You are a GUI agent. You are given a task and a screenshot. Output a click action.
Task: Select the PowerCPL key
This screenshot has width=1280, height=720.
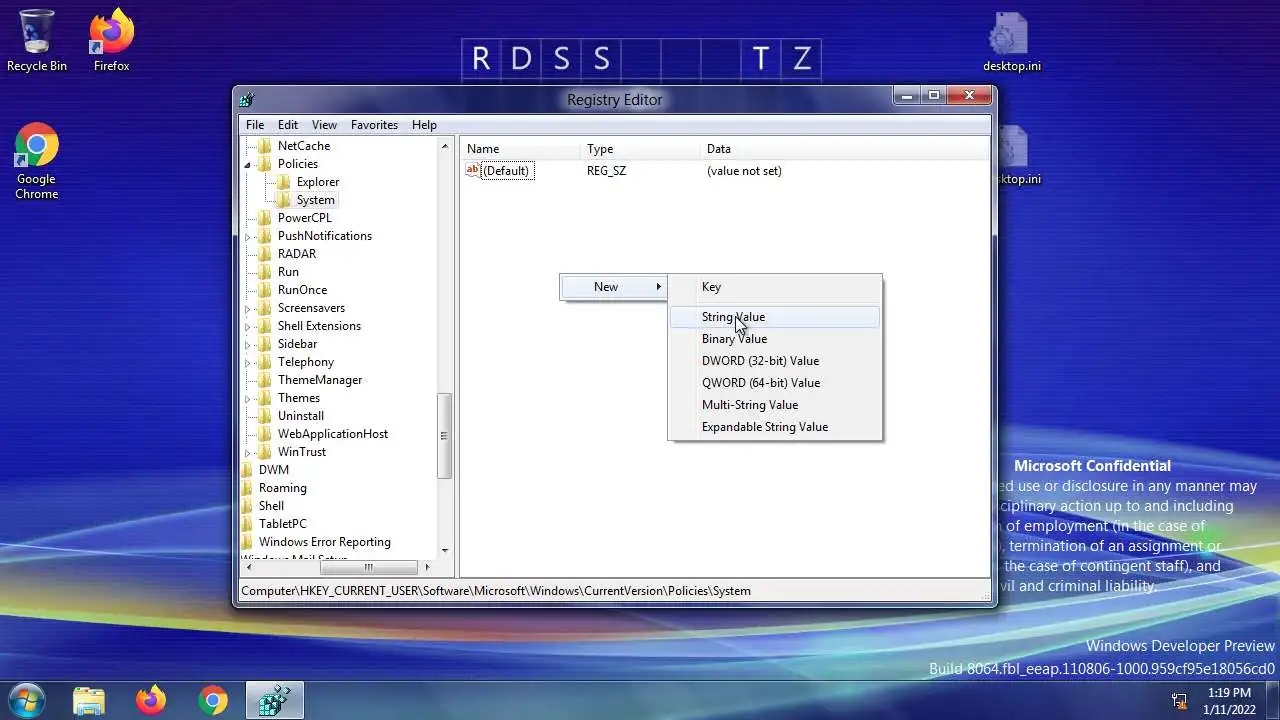click(x=304, y=218)
